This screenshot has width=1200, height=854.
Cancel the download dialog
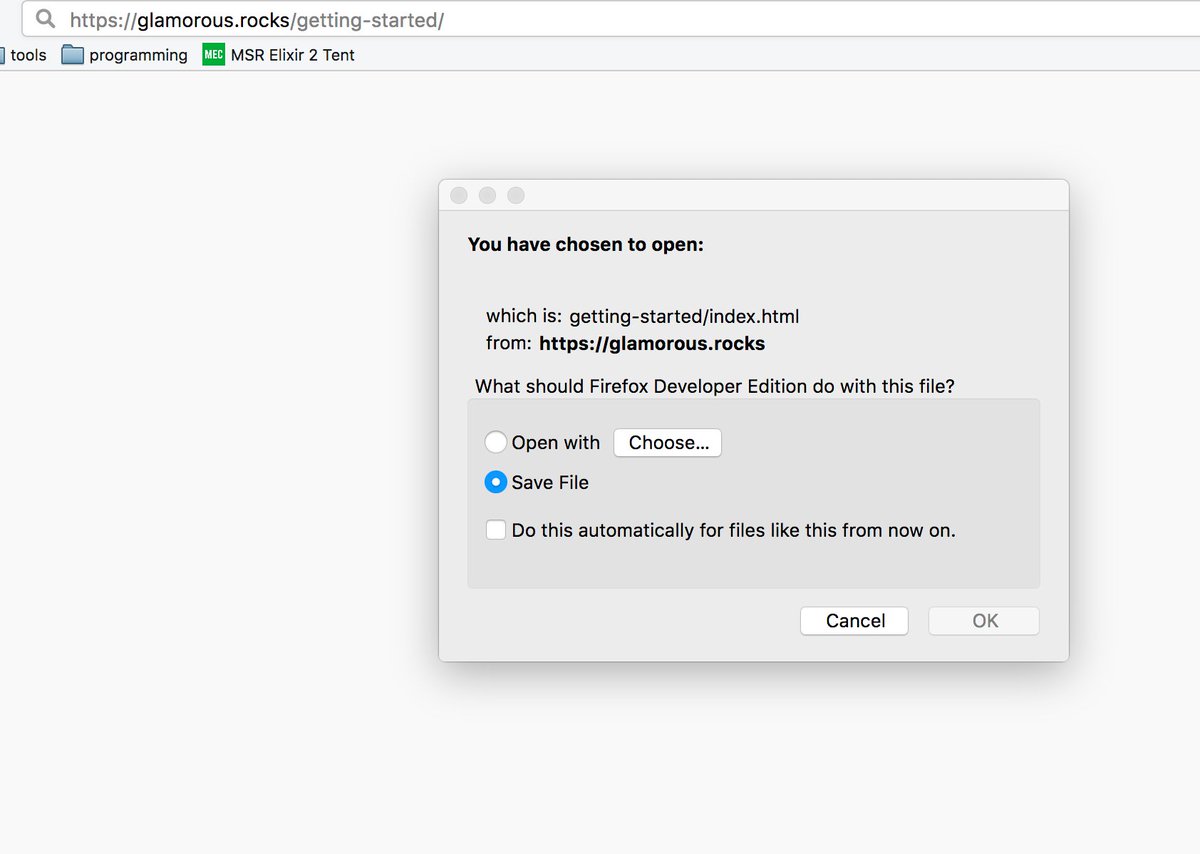pyautogui.click(x=855, y=621)
